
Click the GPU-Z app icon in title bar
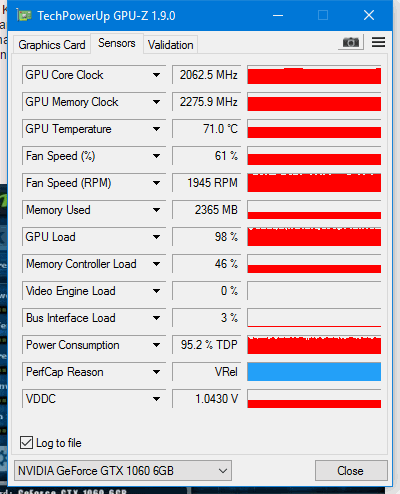pos(24,16)
